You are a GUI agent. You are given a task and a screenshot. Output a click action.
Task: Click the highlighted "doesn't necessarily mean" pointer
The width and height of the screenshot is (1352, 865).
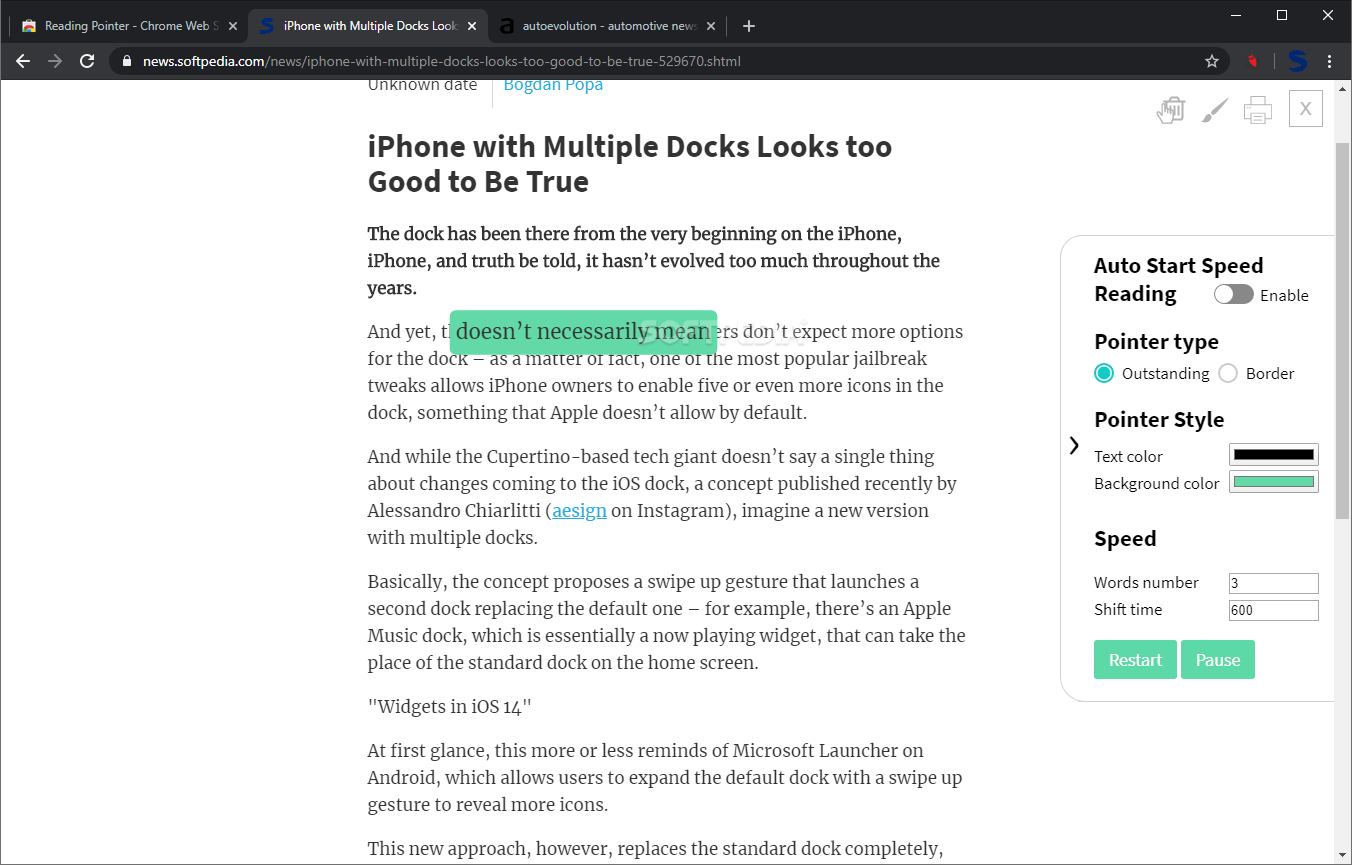pos(583,332)
